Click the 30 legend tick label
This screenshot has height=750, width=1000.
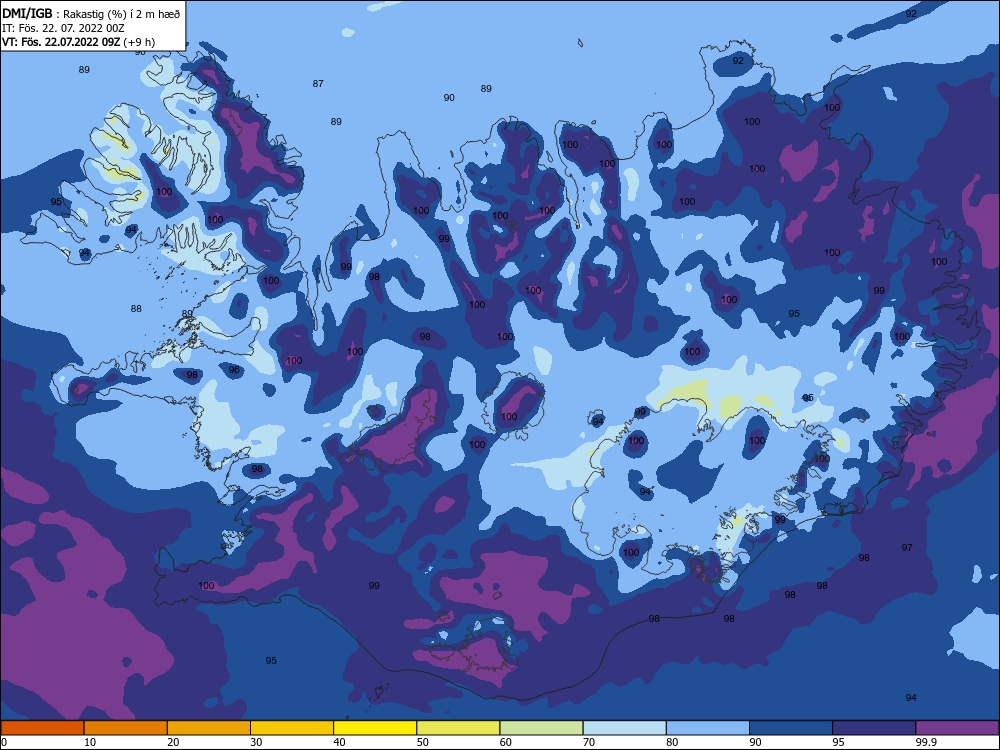[x=256, y=742]
